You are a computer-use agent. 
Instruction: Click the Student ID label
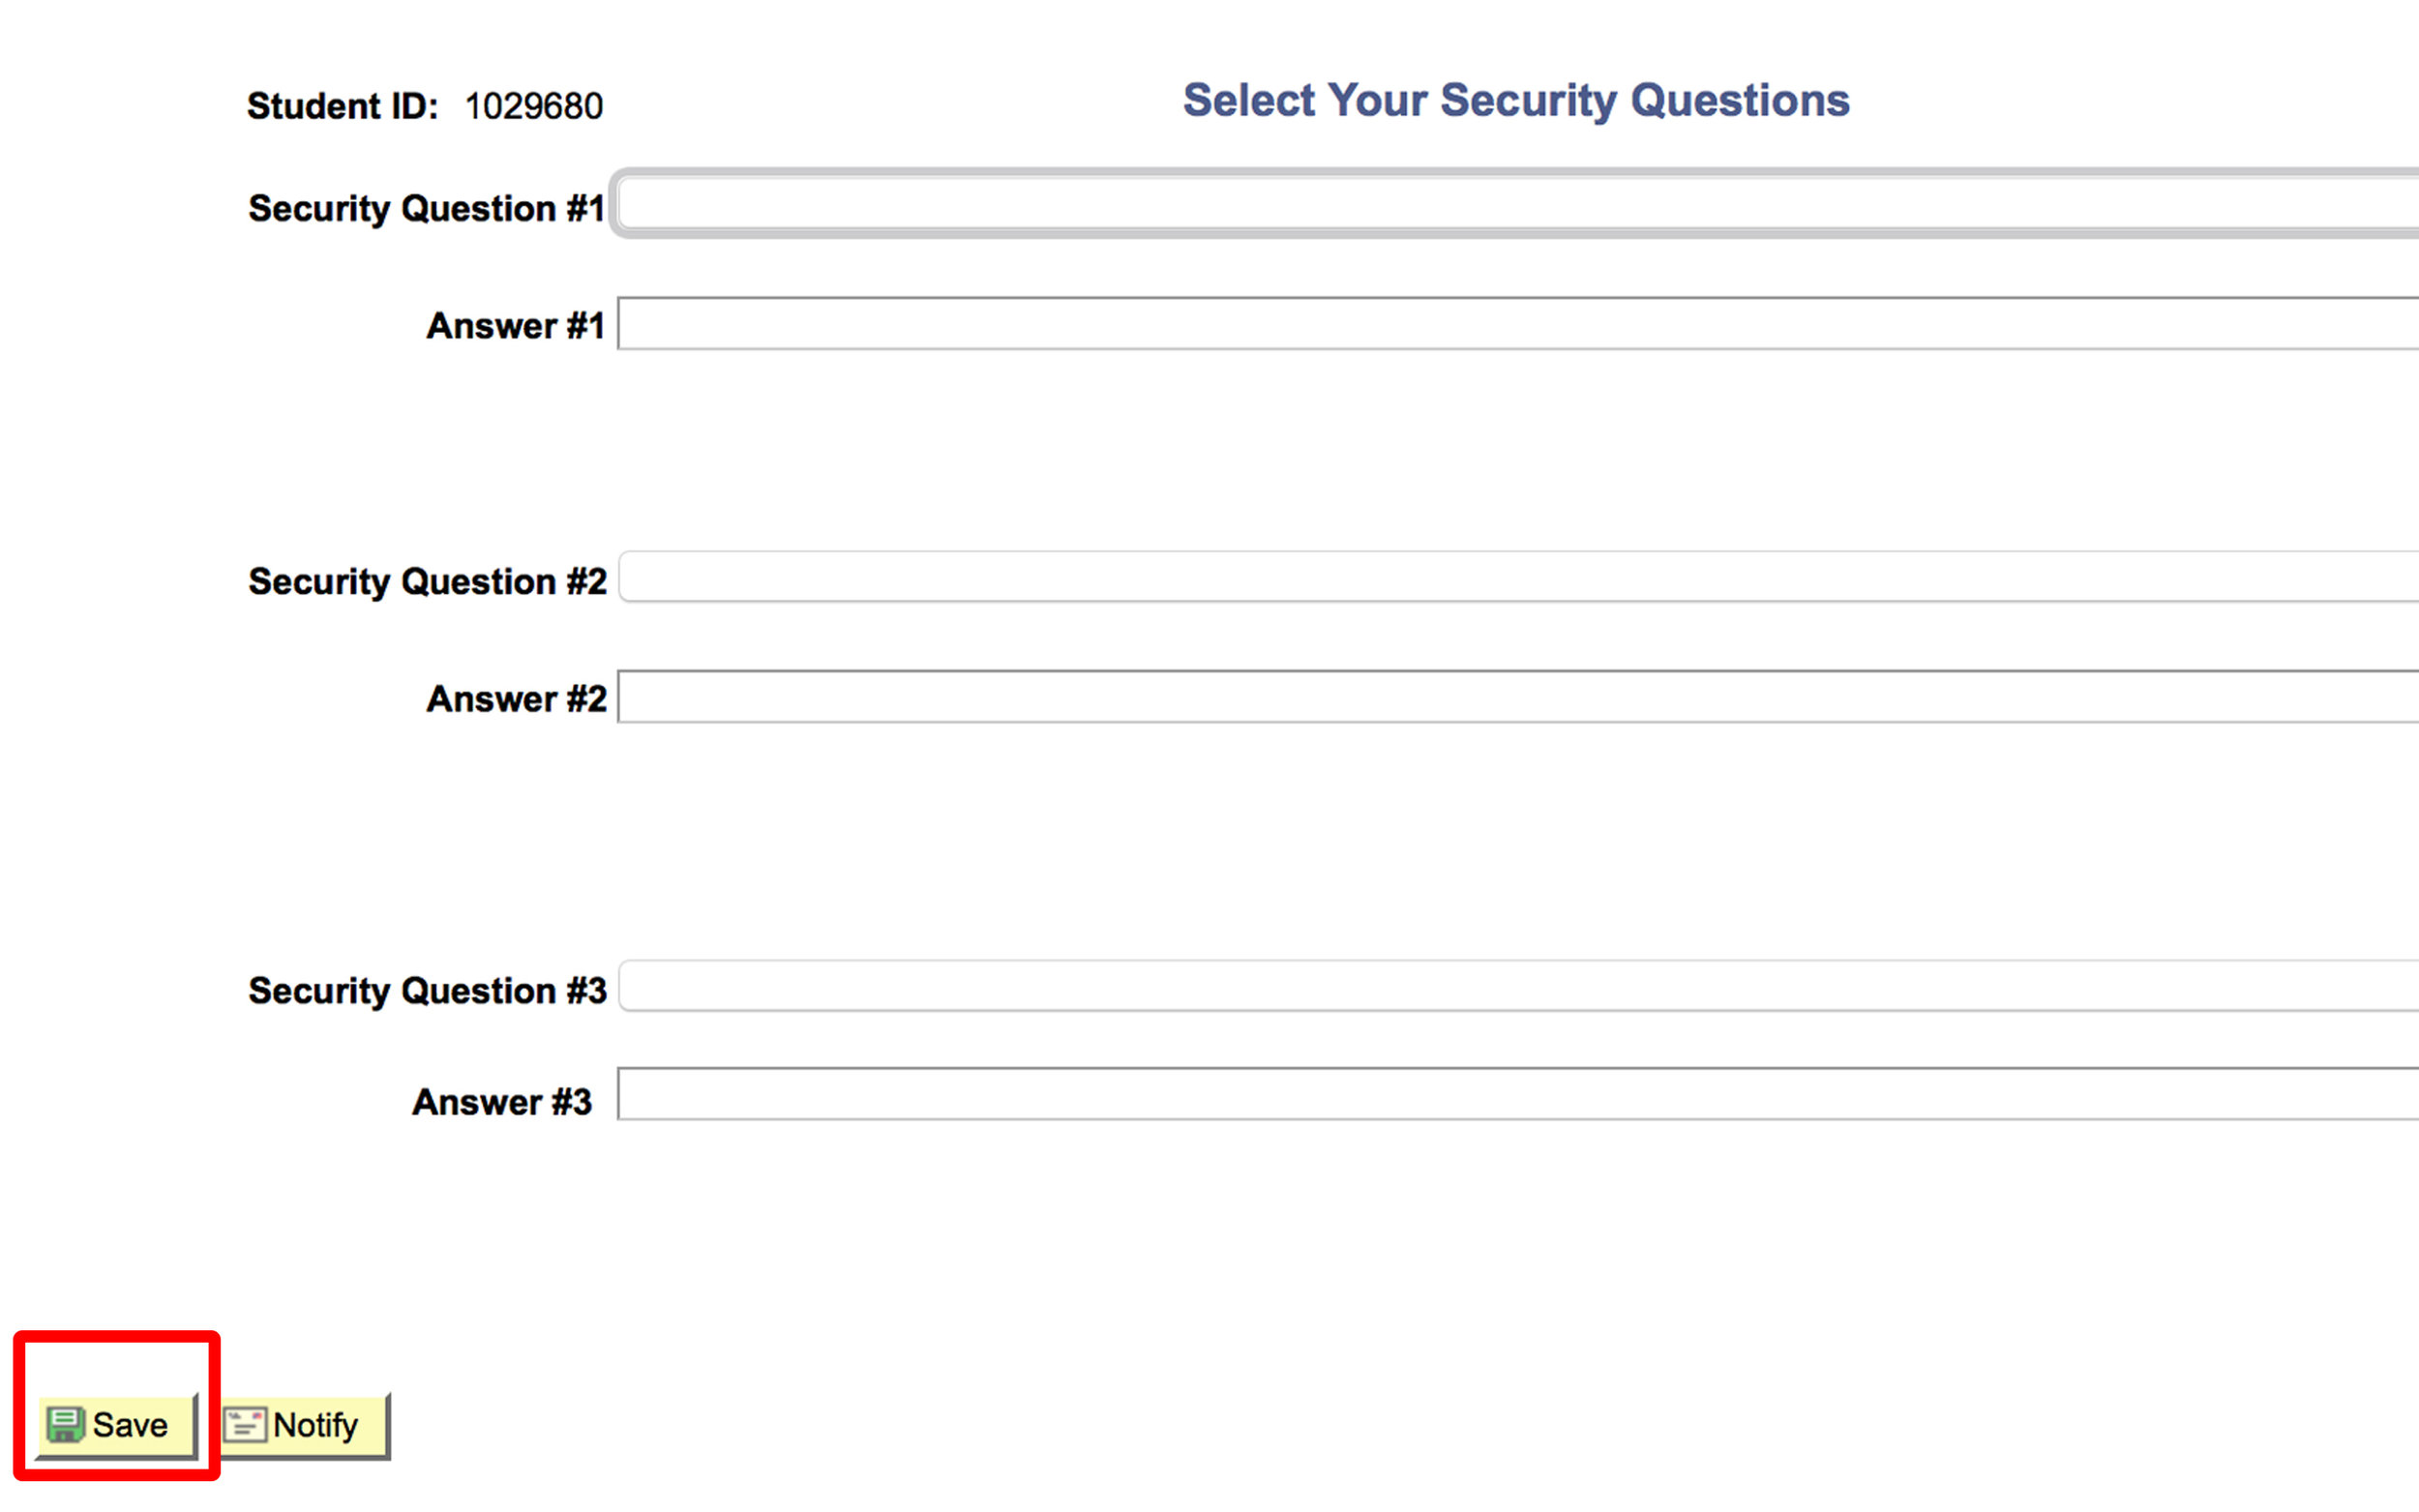(343, 106)
